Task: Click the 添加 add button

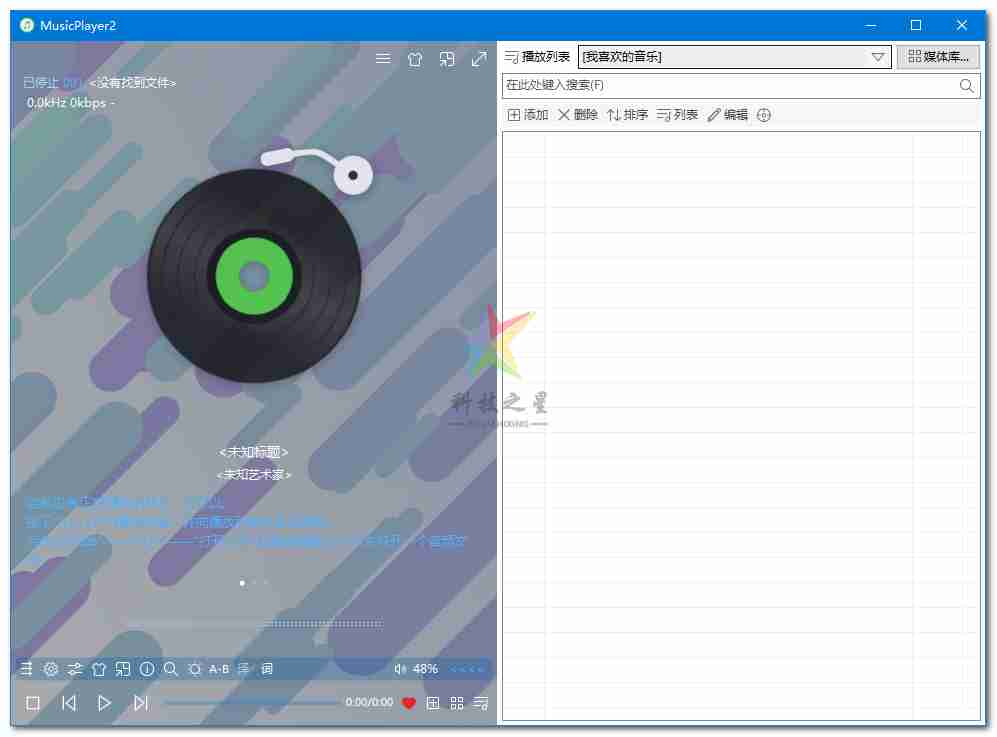Action: click(528, 115)
